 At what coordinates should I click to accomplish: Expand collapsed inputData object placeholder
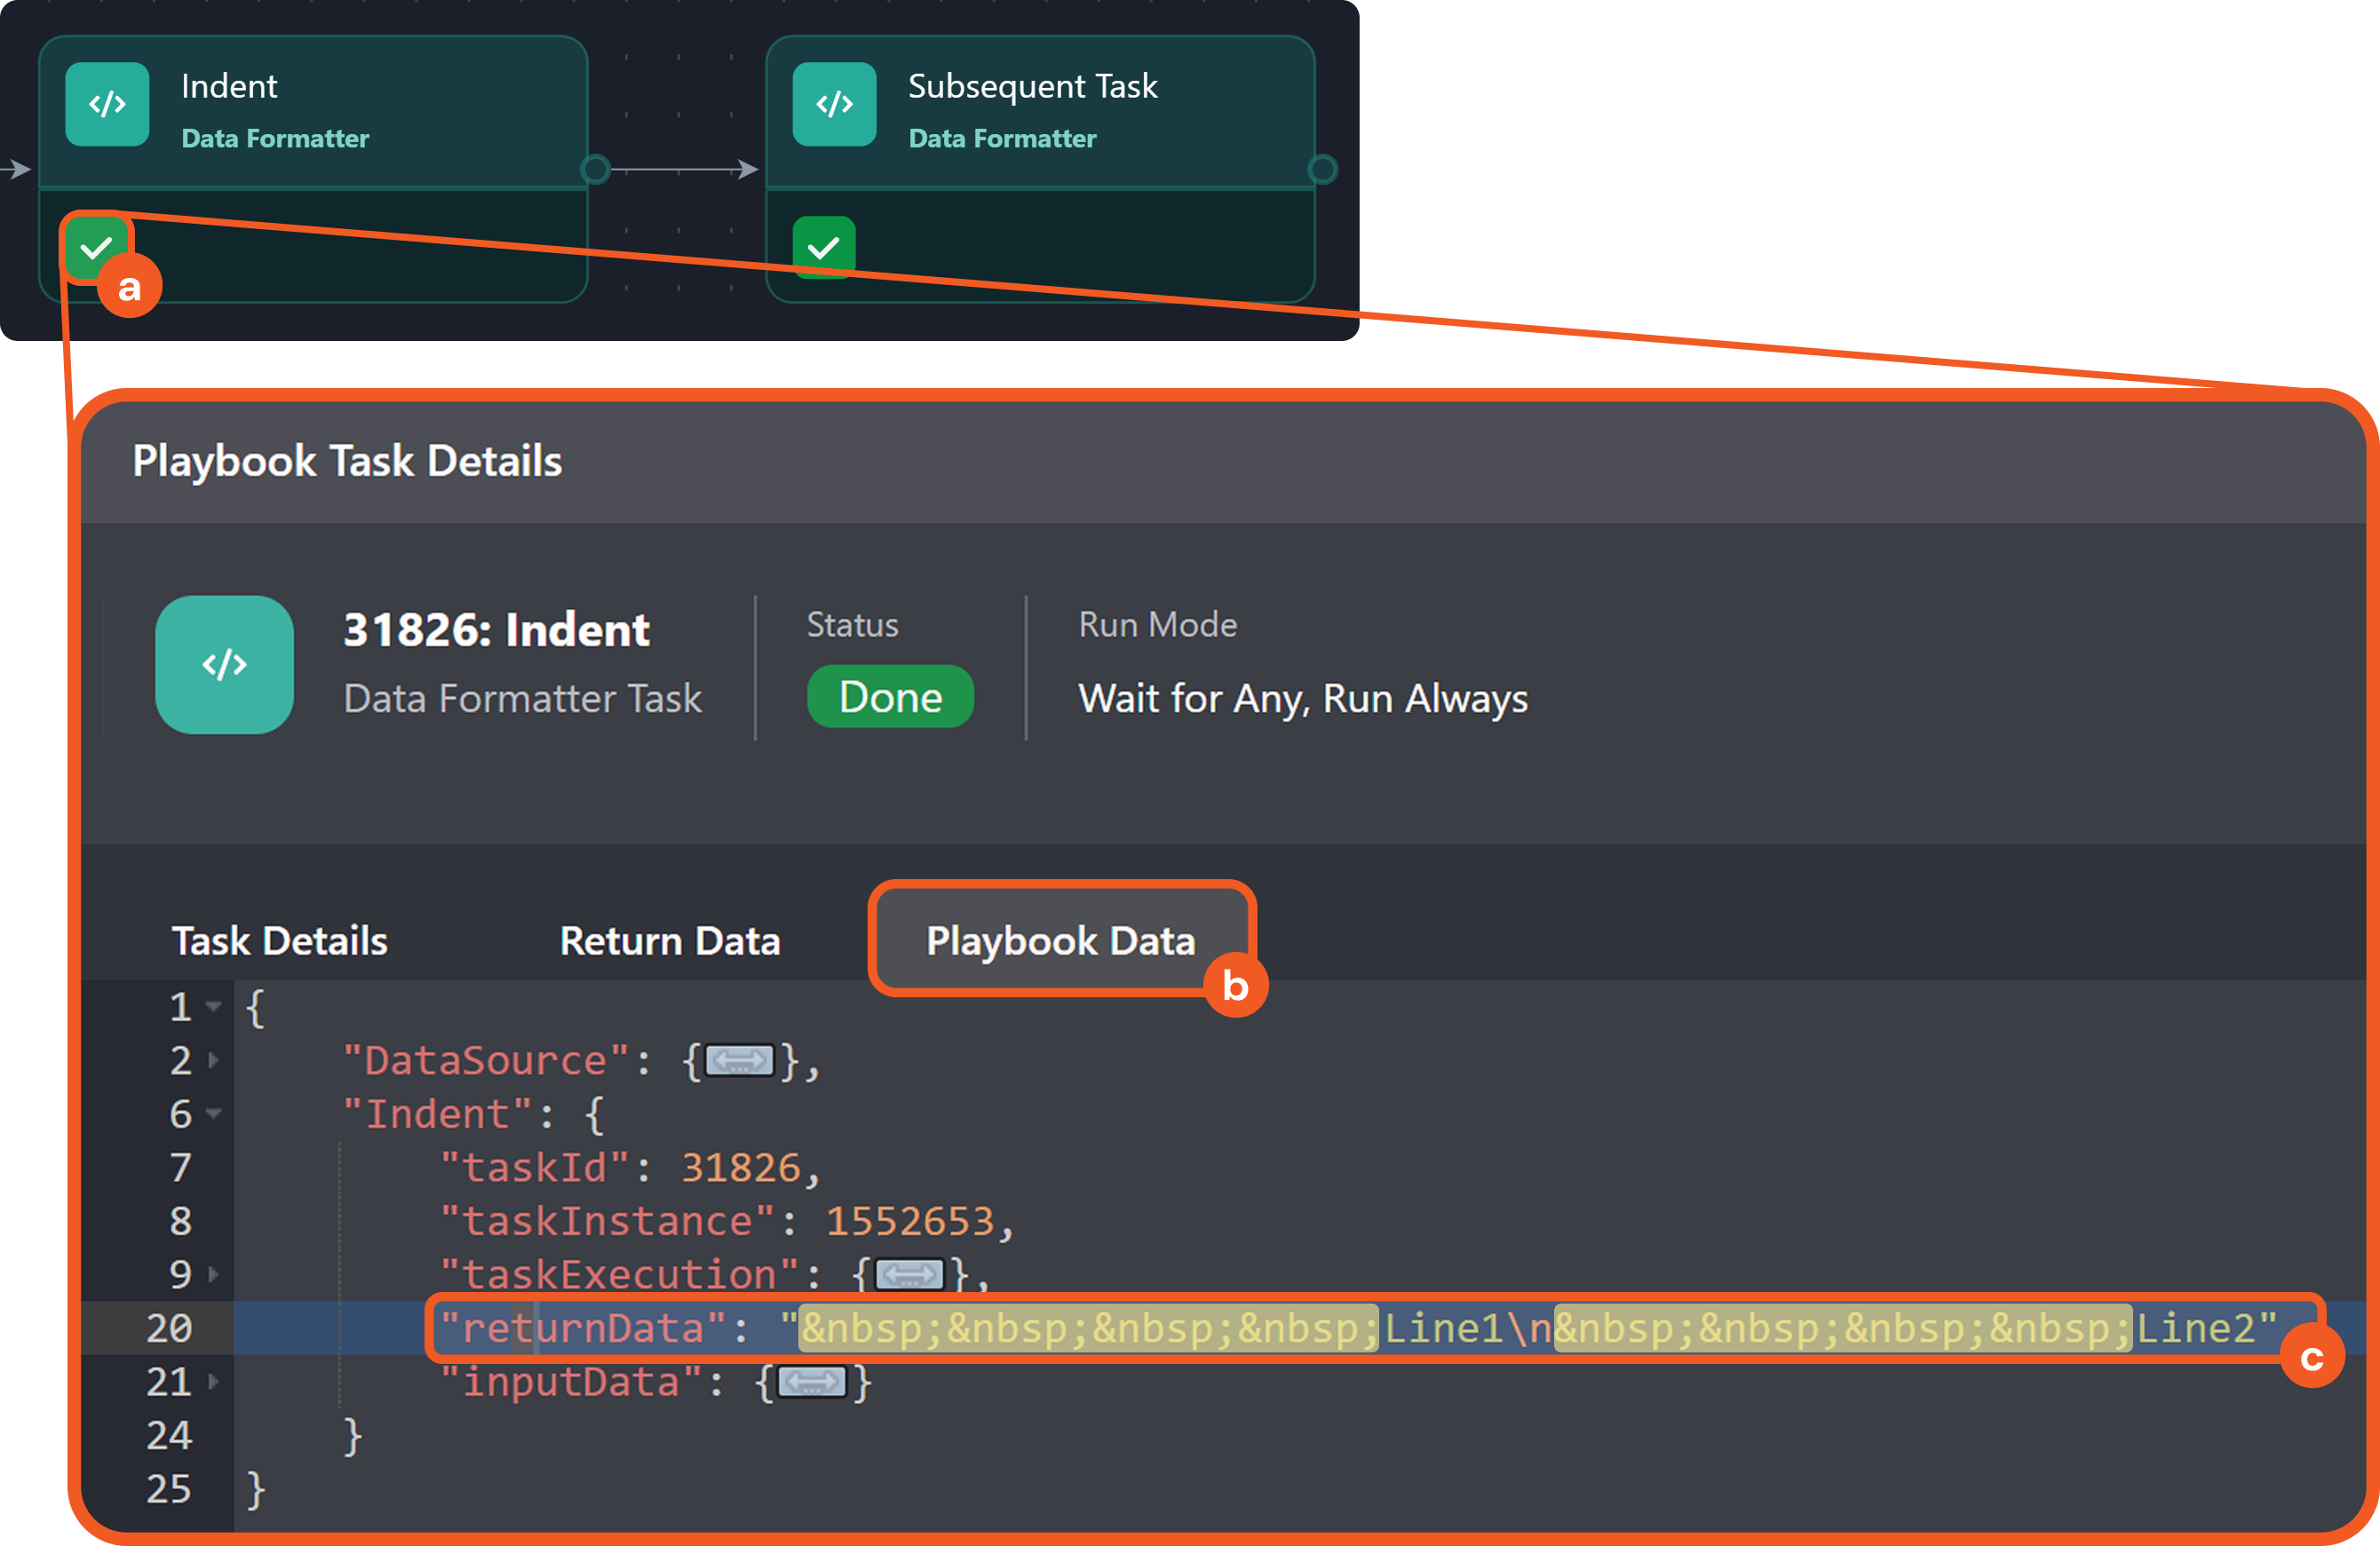(x=812, y=1382)
